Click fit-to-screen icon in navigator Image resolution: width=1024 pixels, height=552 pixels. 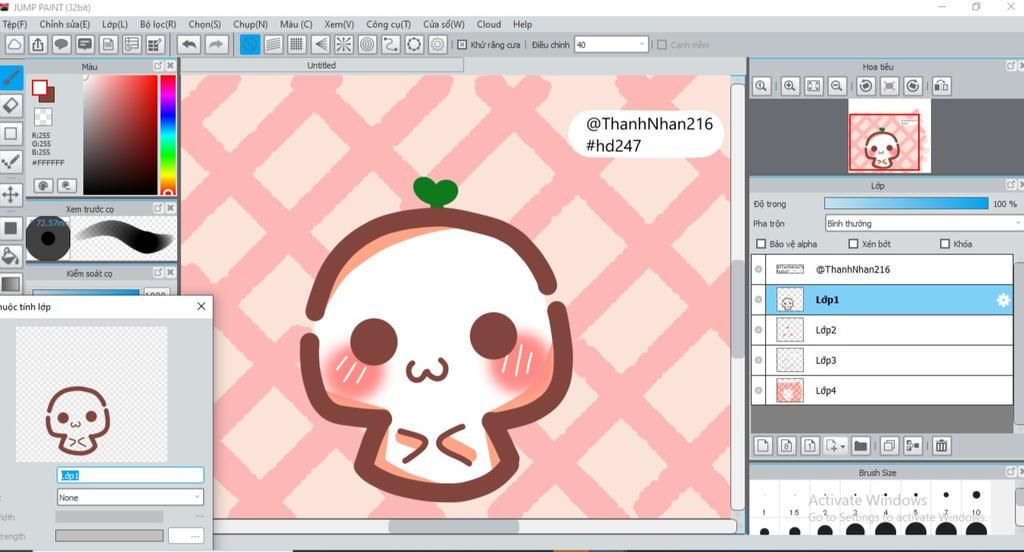[813, 86]
